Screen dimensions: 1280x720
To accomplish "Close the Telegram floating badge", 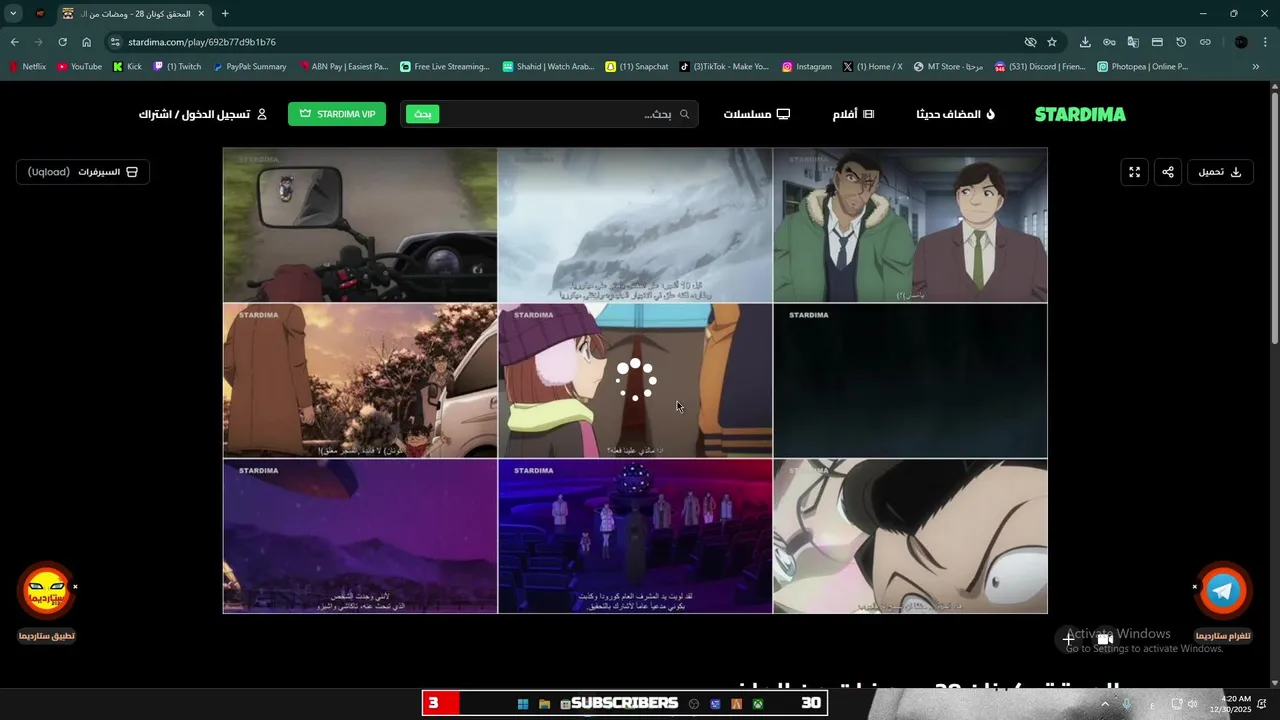I will pyautogui.click(x=1194, y=587).
